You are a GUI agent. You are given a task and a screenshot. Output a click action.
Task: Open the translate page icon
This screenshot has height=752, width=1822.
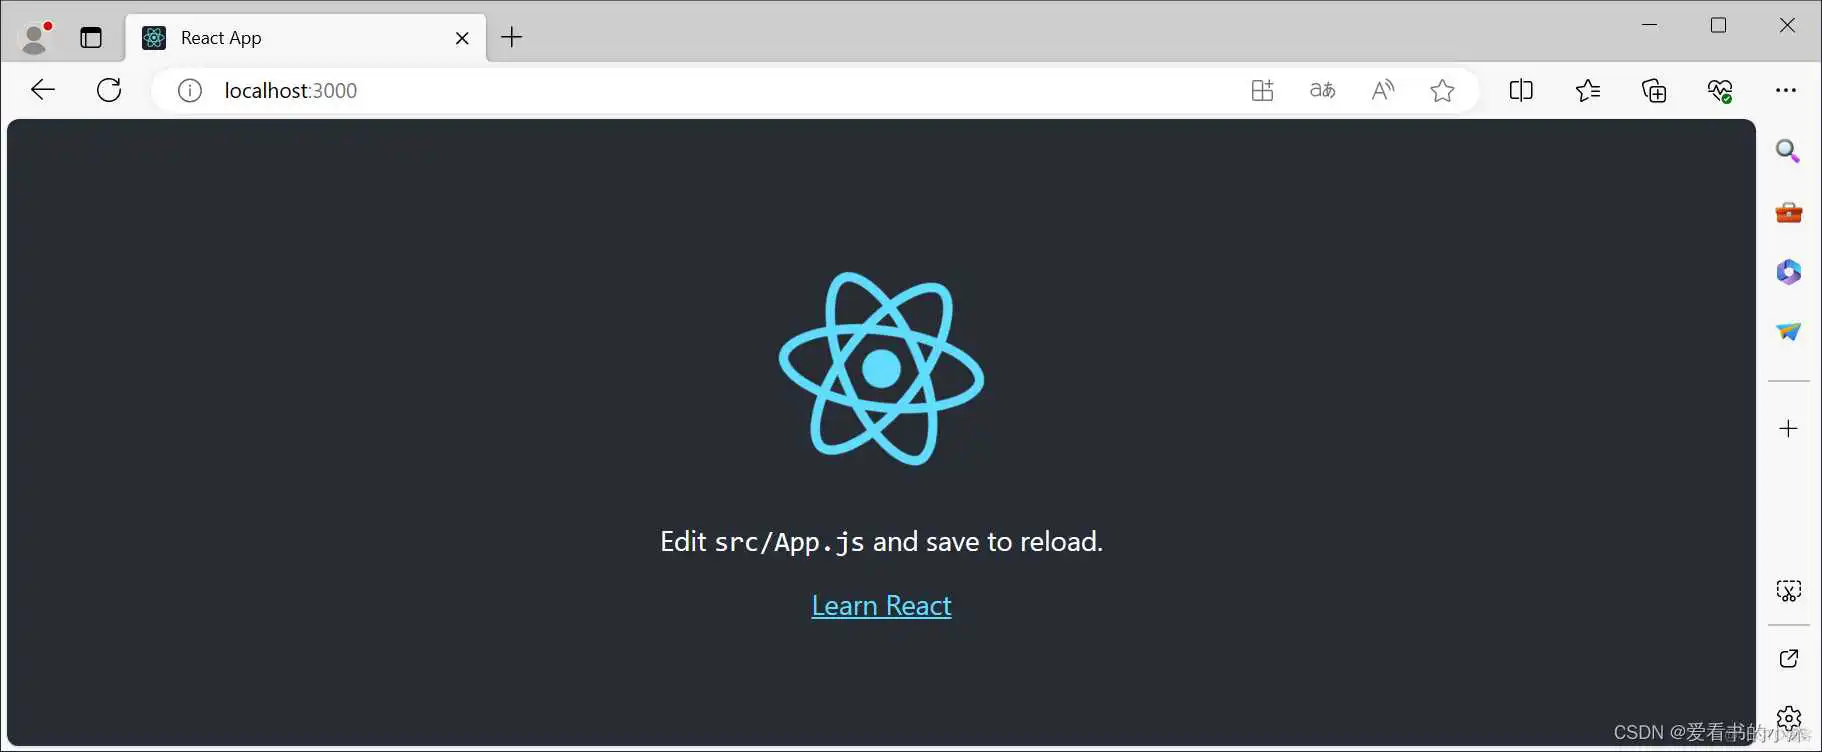coord(1322,90)
